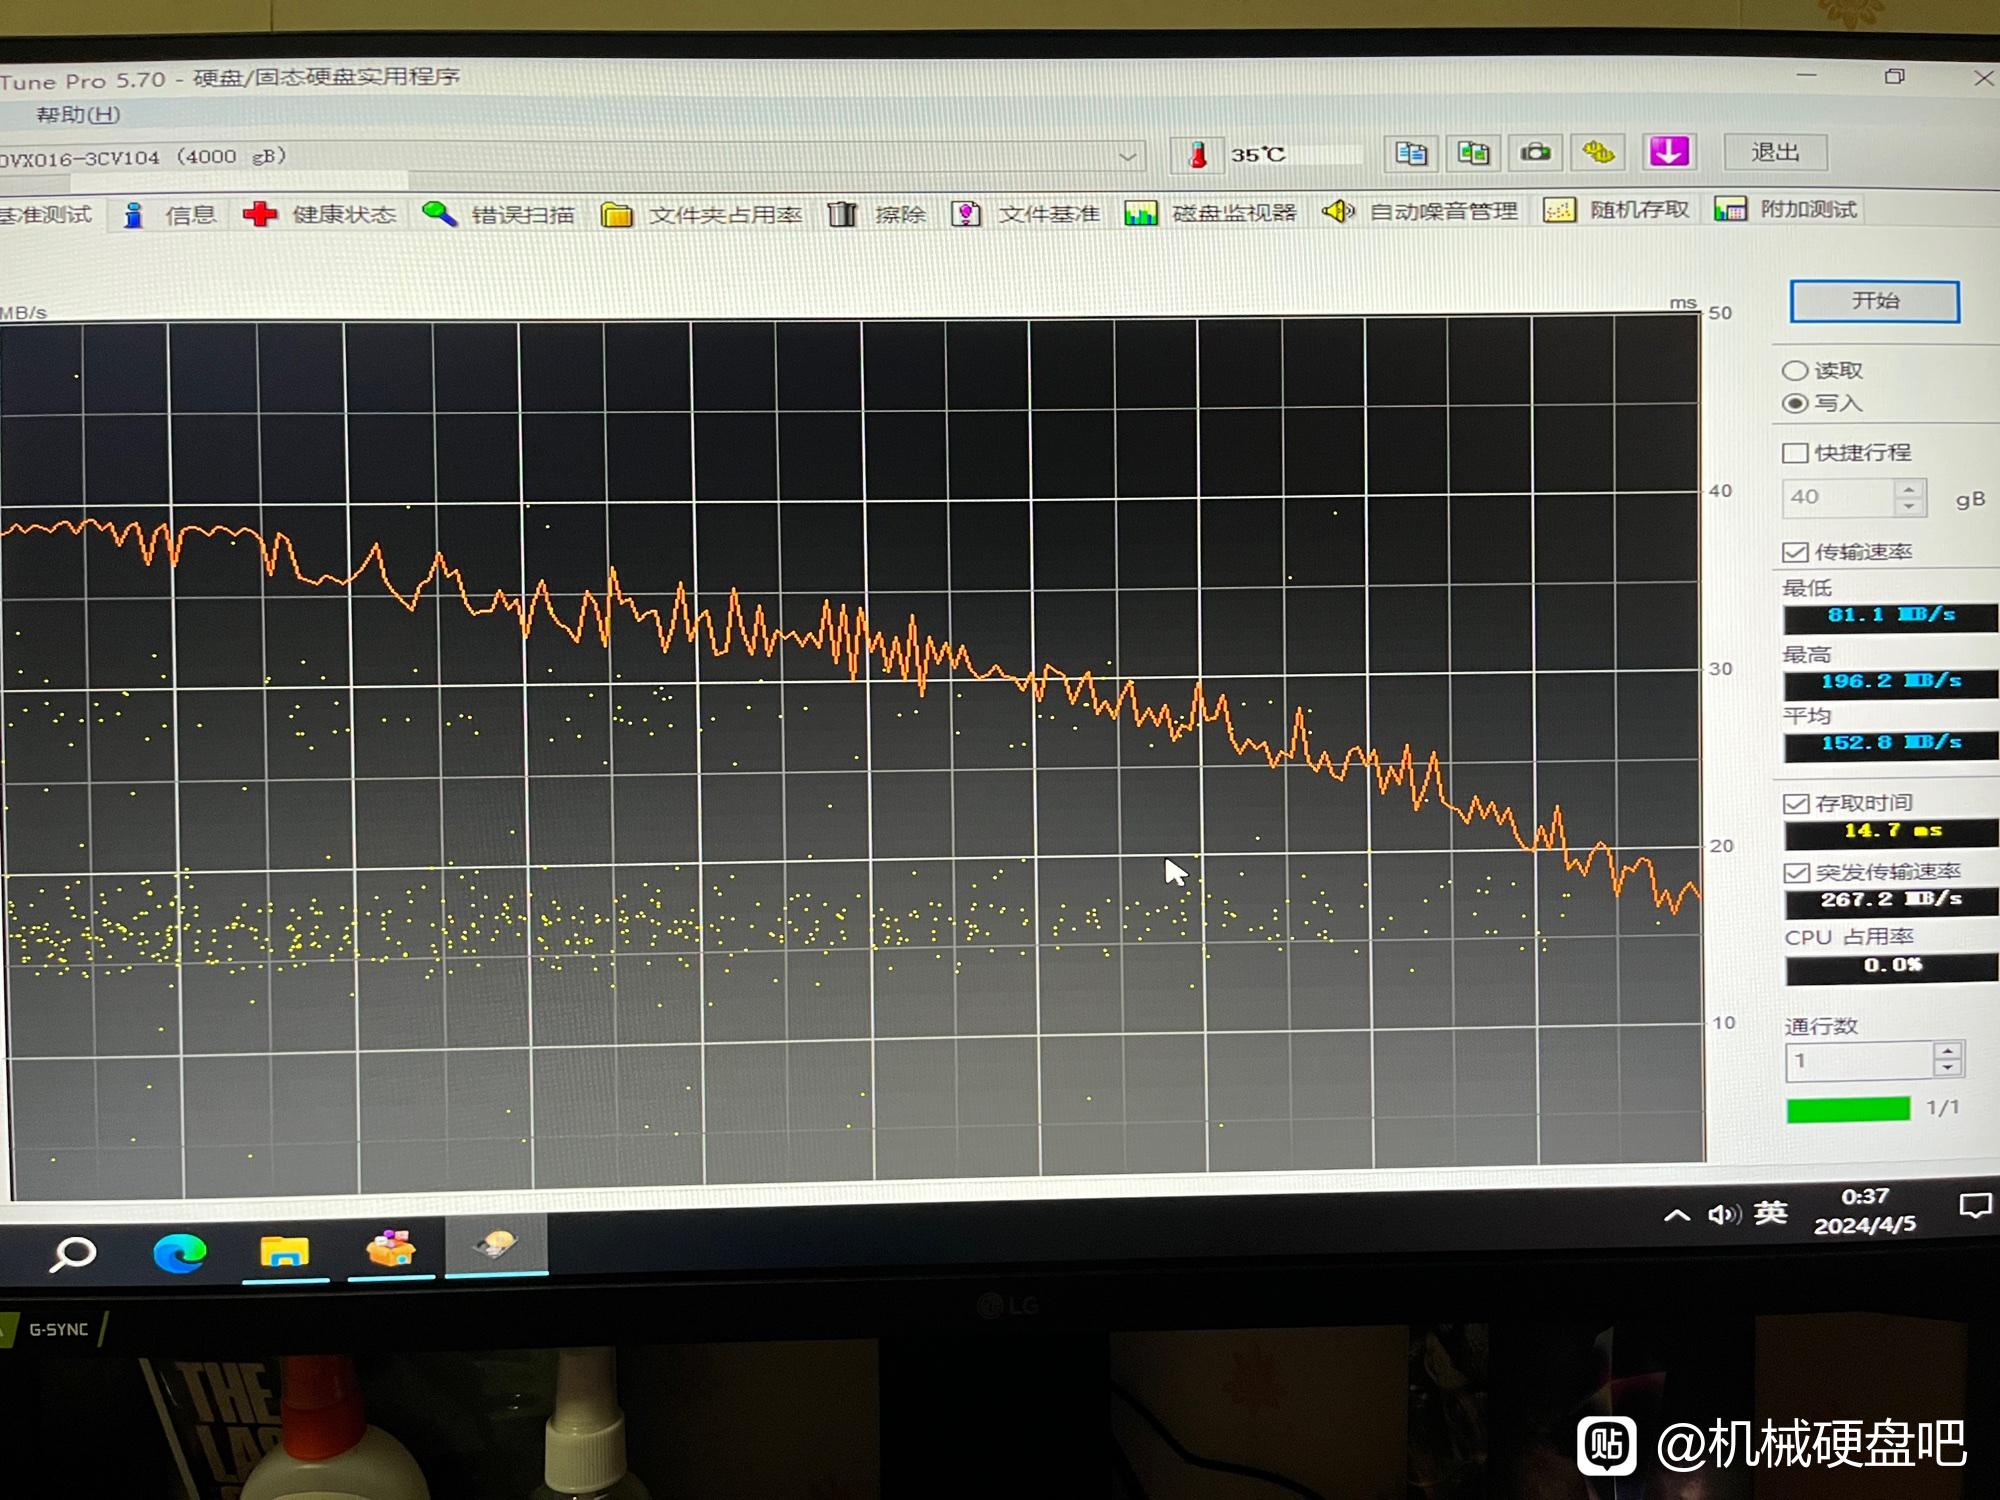
Task: Open the colorful box app on taskbar
Action: [390, 1248]
